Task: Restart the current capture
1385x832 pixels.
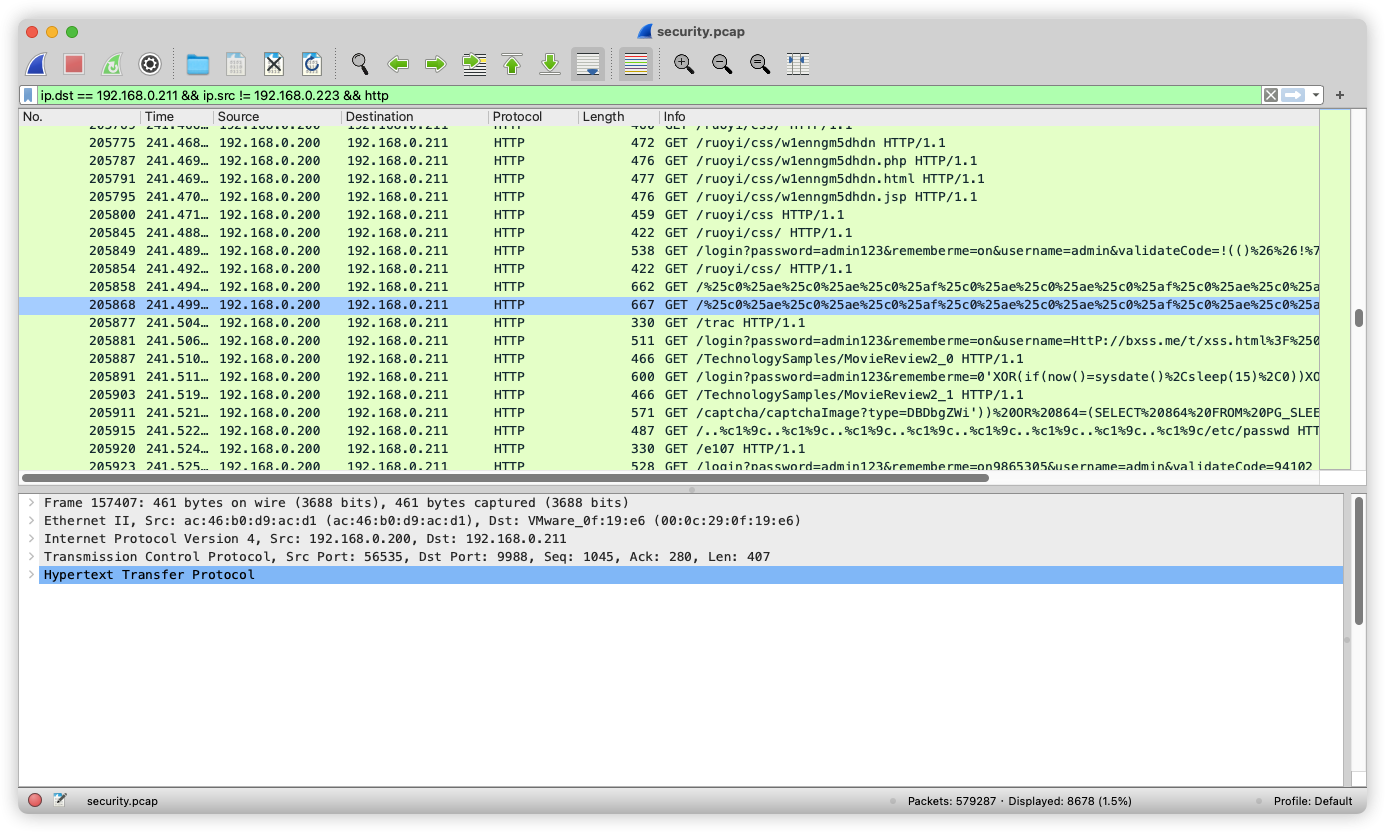Action: click(x=112, y=64)
